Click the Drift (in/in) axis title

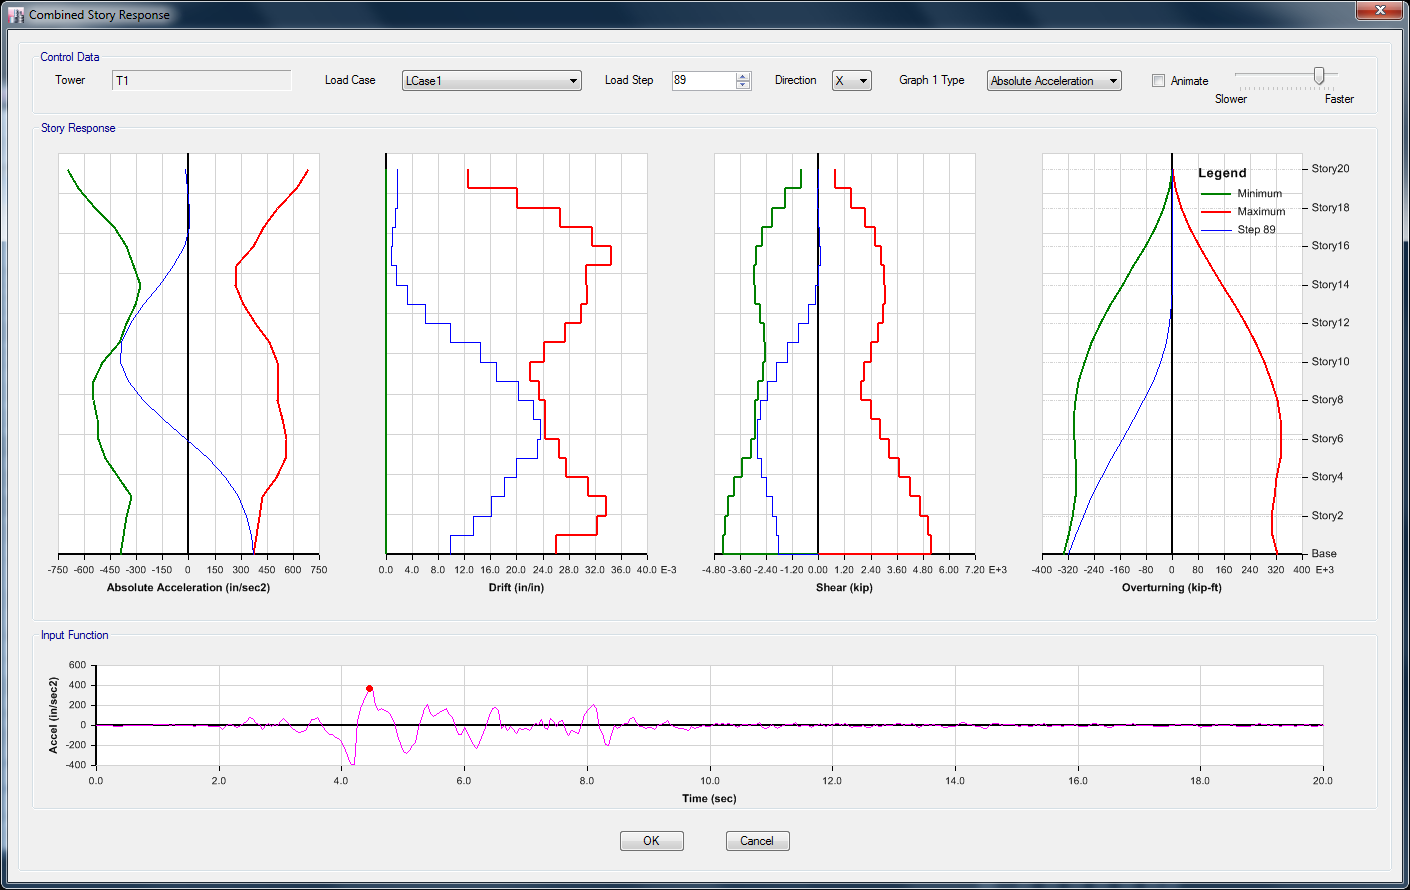coord(516,588)
